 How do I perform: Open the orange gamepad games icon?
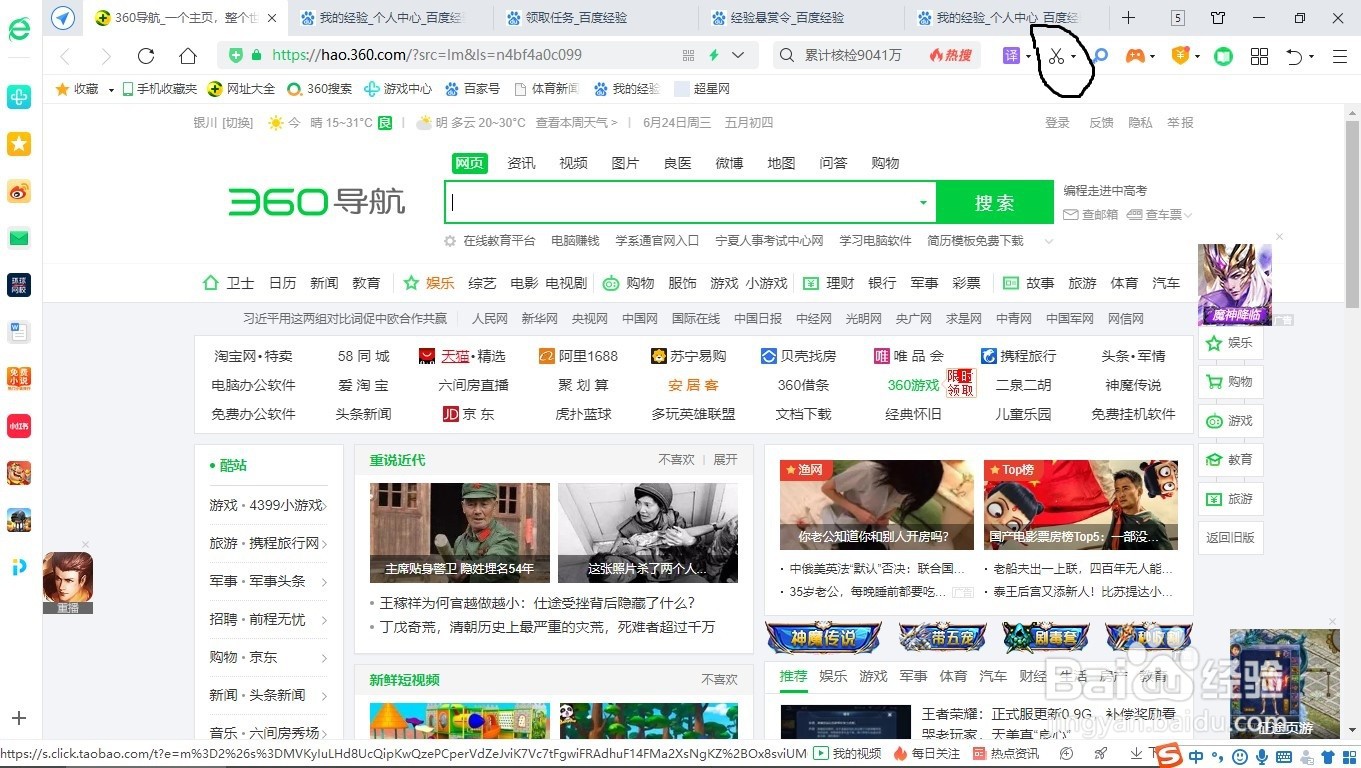coord(1135,56)
